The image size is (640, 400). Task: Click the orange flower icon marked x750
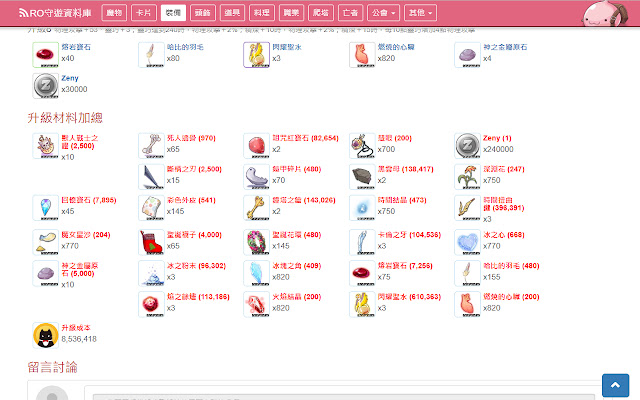pyautogui.click(x=467, y=177)
